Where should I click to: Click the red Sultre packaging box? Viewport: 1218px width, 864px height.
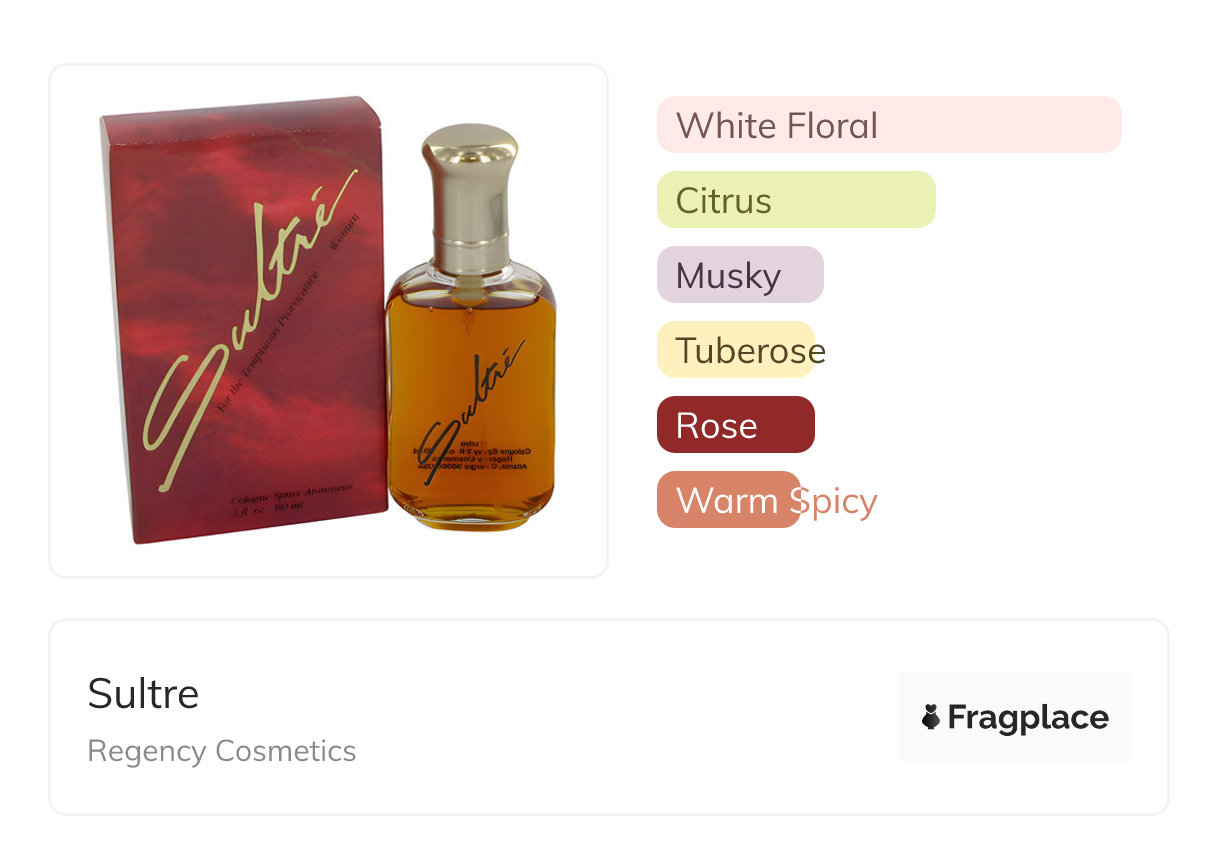(x=243, y=320)
